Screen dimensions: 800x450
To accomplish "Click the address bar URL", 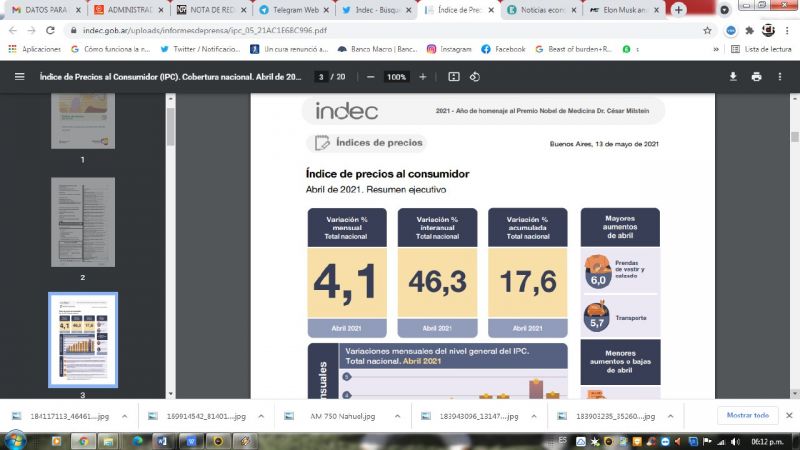I will pyautogui.click(x=205, y=31).
